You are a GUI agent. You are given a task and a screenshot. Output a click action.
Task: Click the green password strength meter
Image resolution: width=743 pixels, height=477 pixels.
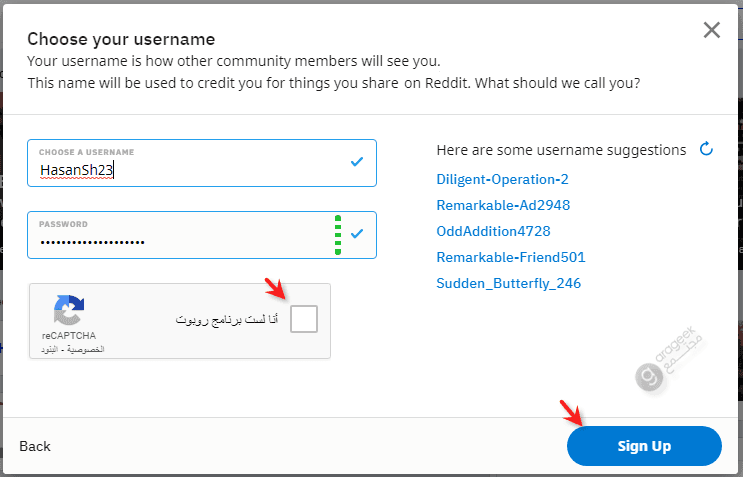(338, 235)
